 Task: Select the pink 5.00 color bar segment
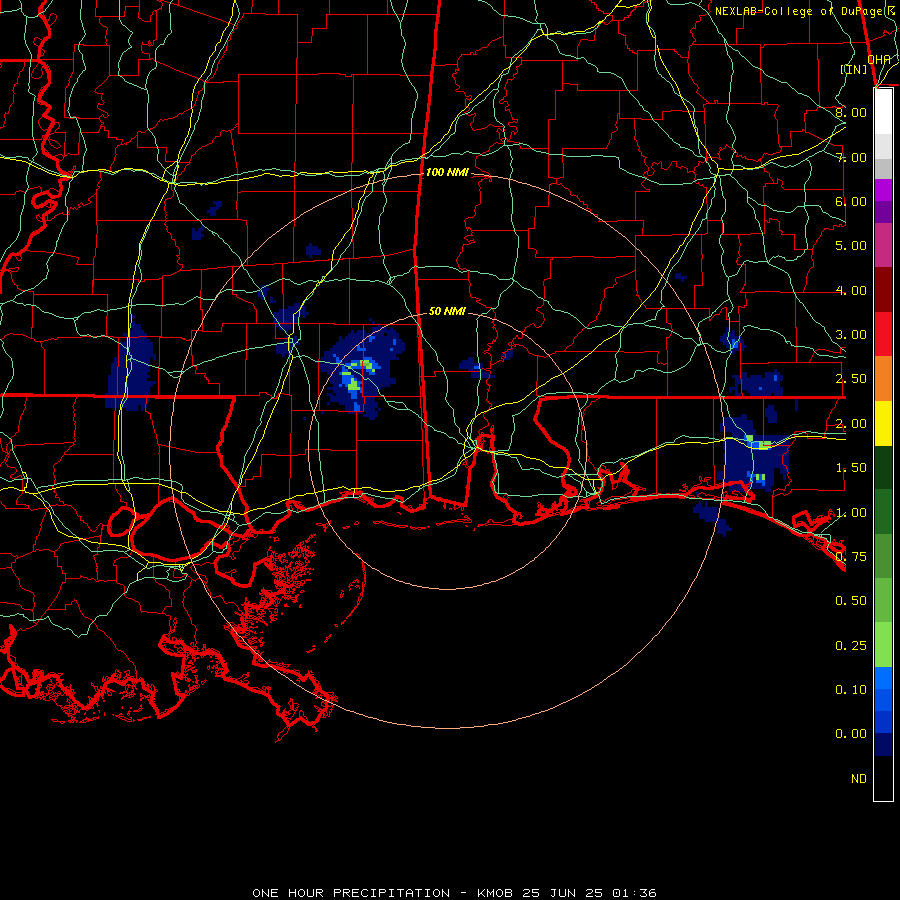pos(883,245)
